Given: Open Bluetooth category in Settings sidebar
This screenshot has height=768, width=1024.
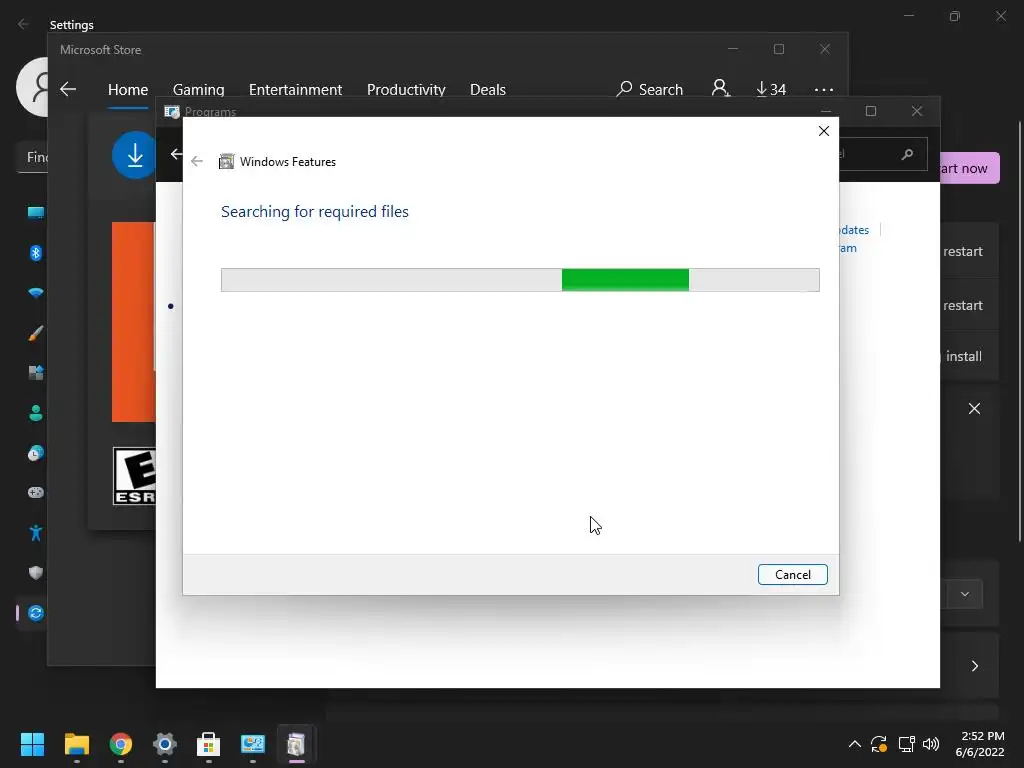Looking at the screenshot, I should tap(36, 253).
